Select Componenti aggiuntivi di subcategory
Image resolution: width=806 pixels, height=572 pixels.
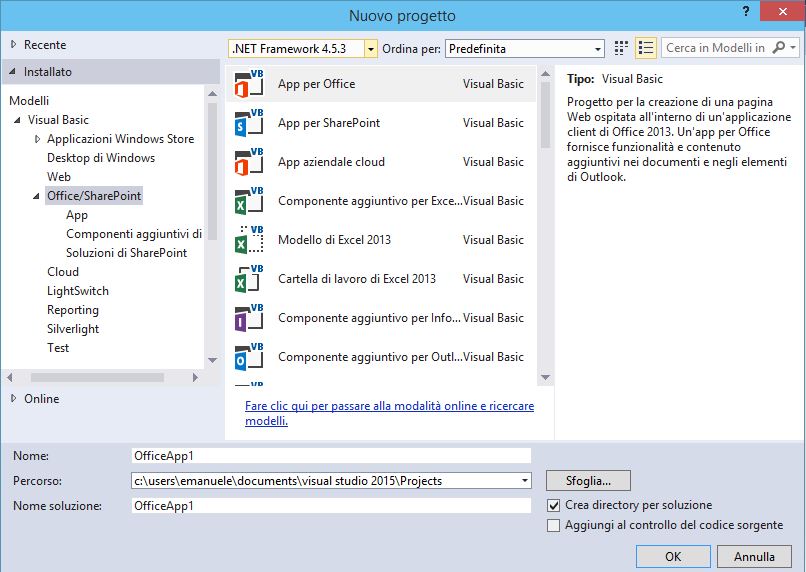click(134, 234)
